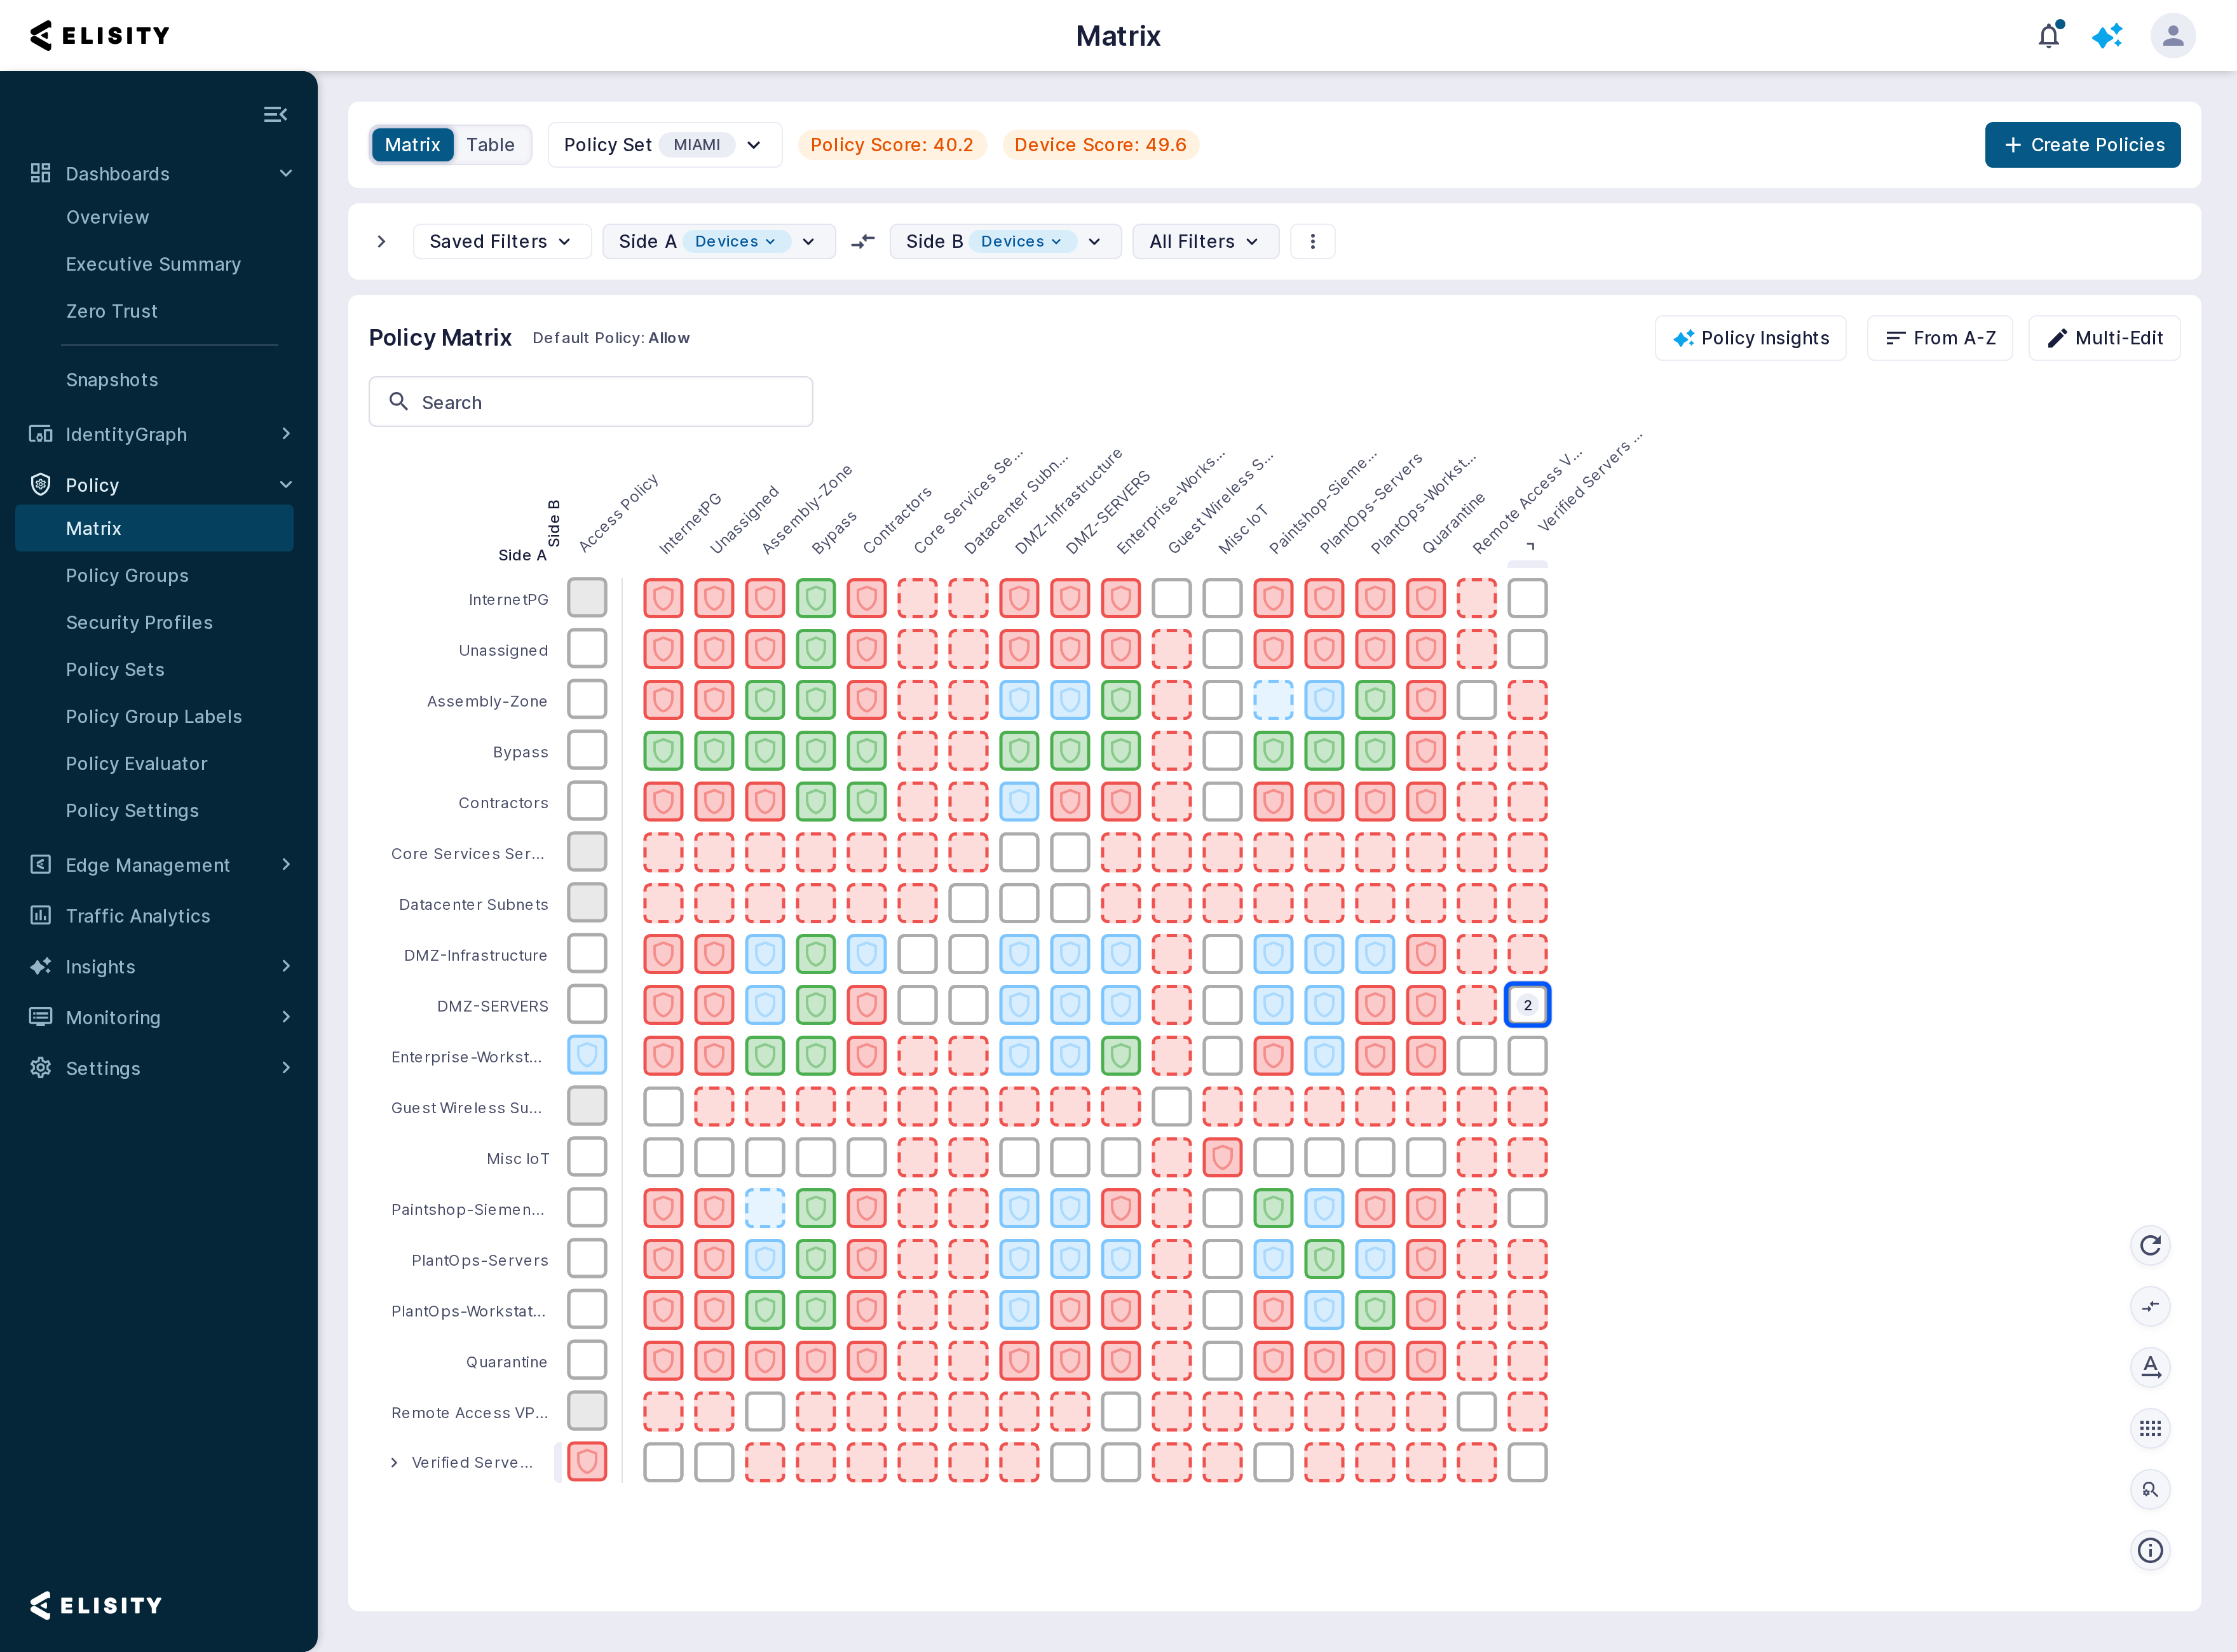Switch to Table view toggle
The height and width of the screenshot is (1652, 2237).
490,145
